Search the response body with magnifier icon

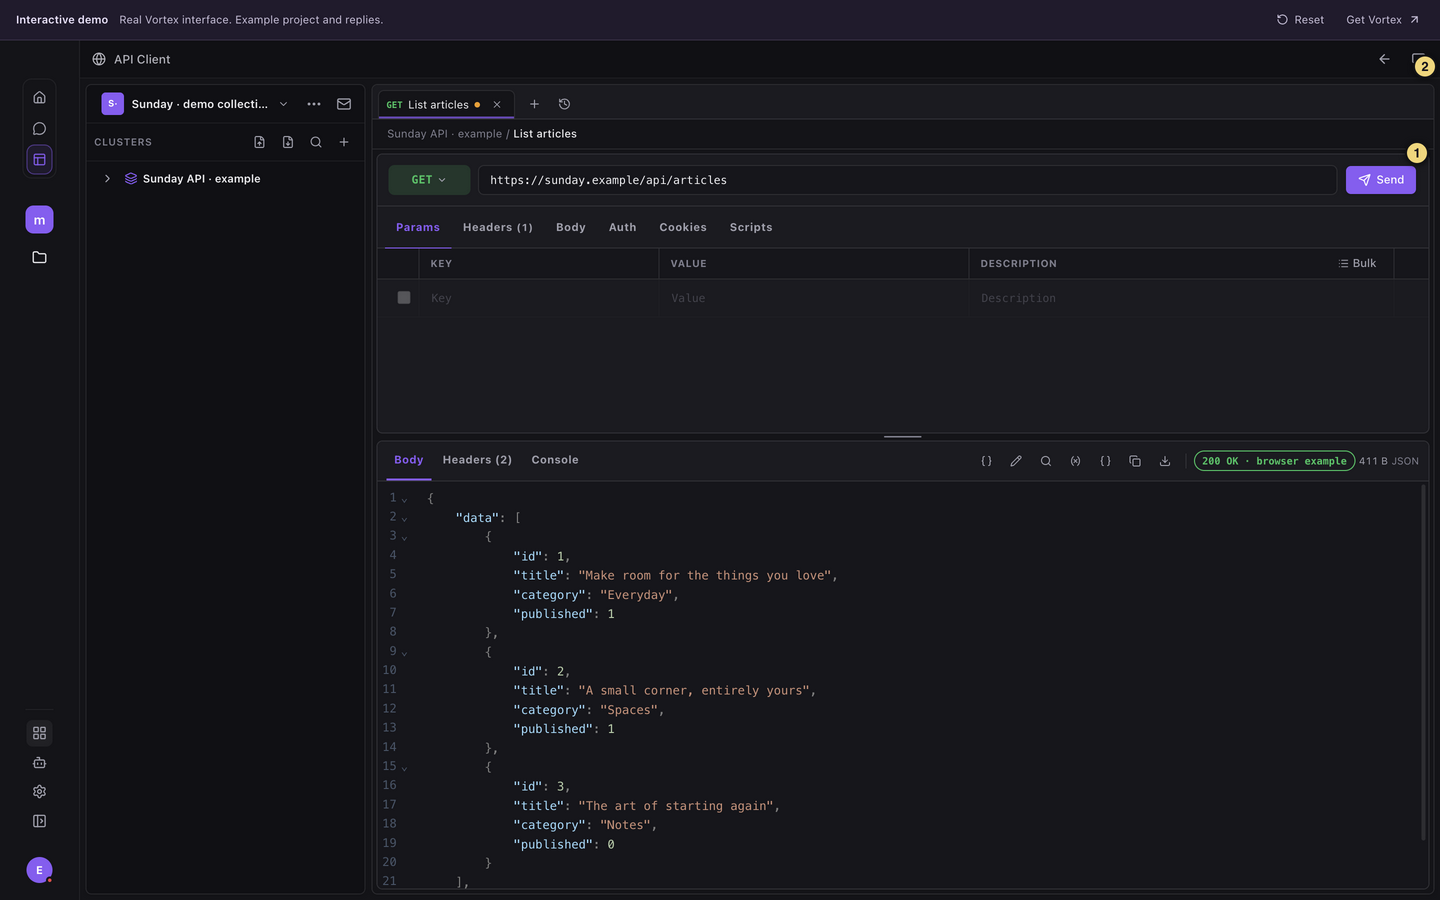point(1046,461)
